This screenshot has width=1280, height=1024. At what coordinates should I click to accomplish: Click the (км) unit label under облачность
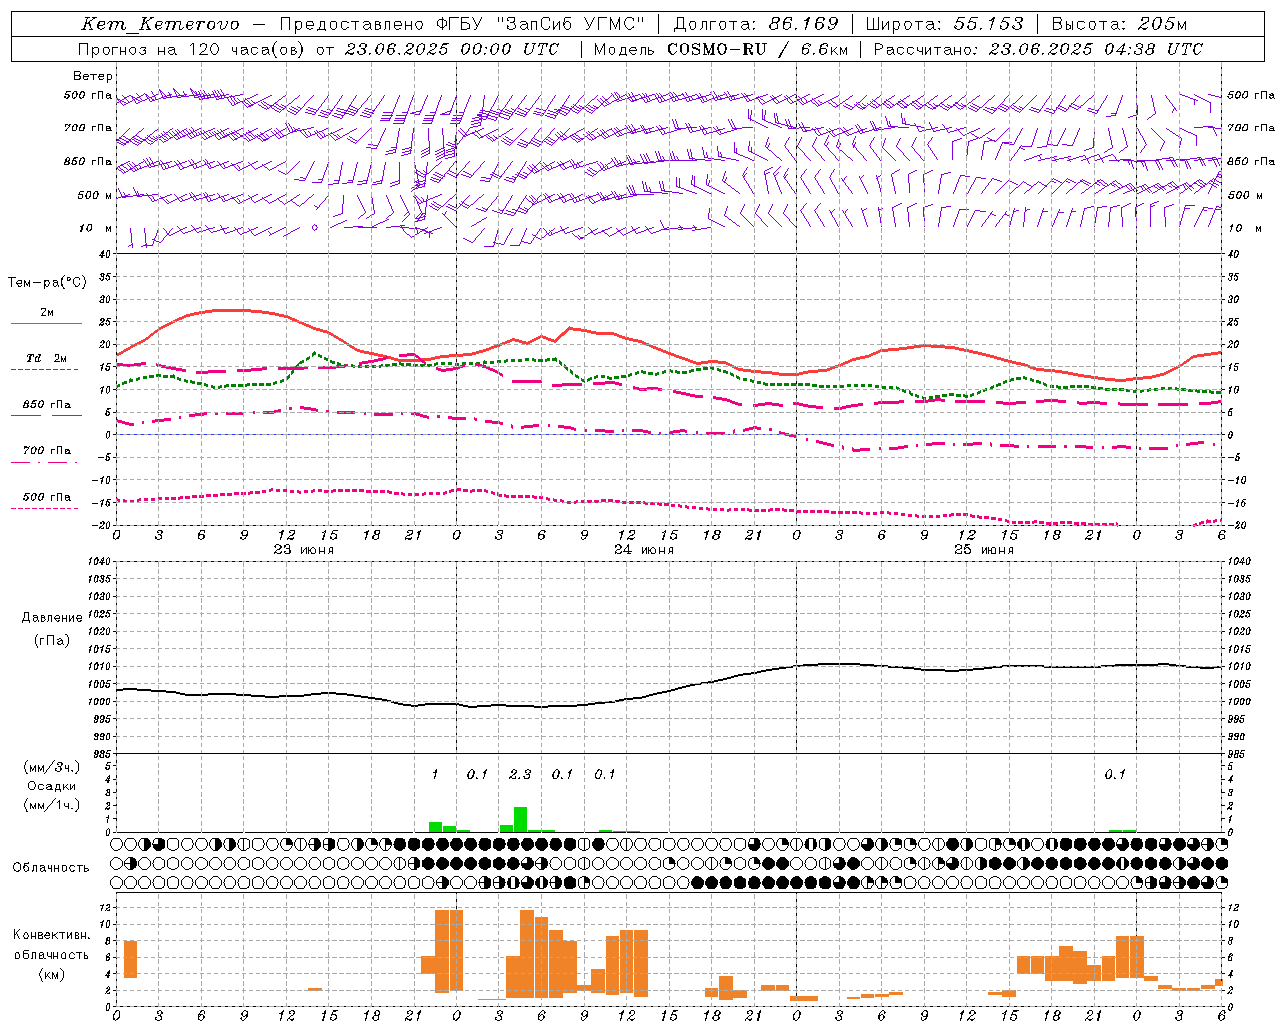[52, 974]
